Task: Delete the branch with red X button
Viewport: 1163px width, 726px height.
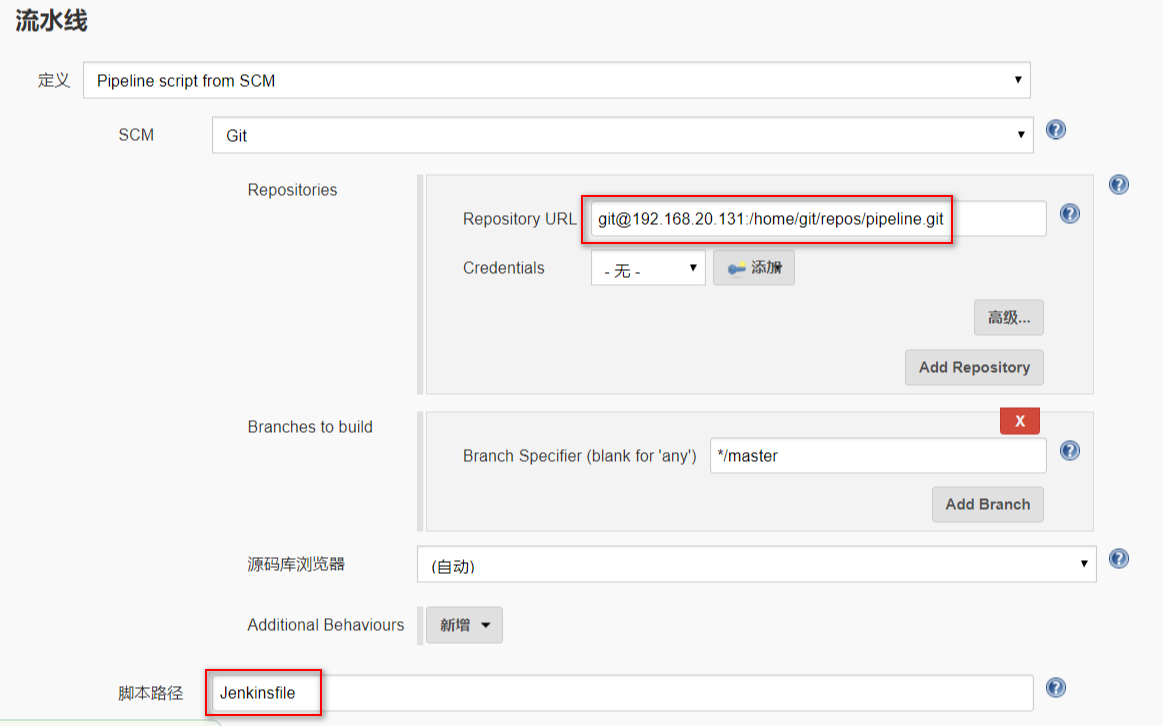Action: 1019,421
